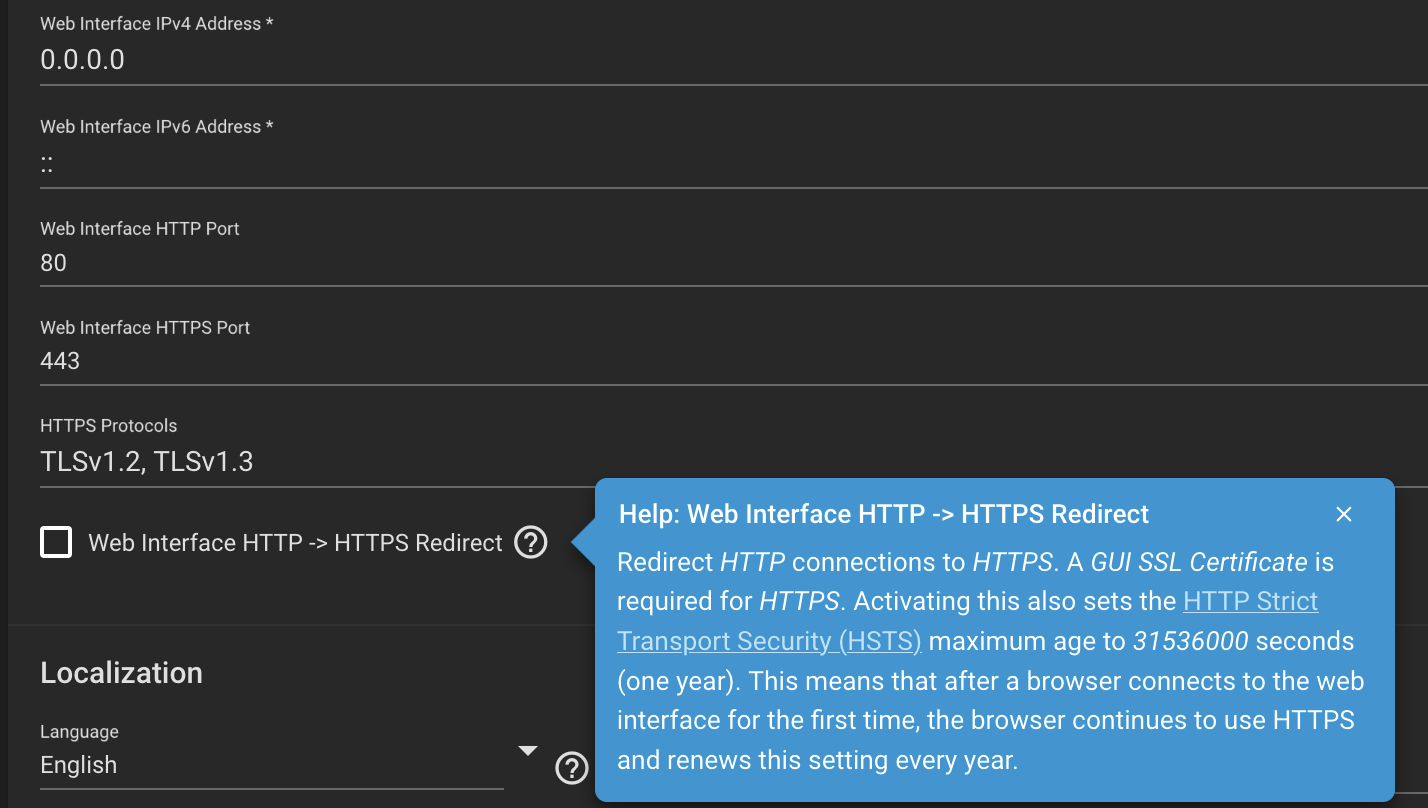The image size is (1428, 808).
Task: Expand the Language dropdown arrow
Action: [528, 751]
